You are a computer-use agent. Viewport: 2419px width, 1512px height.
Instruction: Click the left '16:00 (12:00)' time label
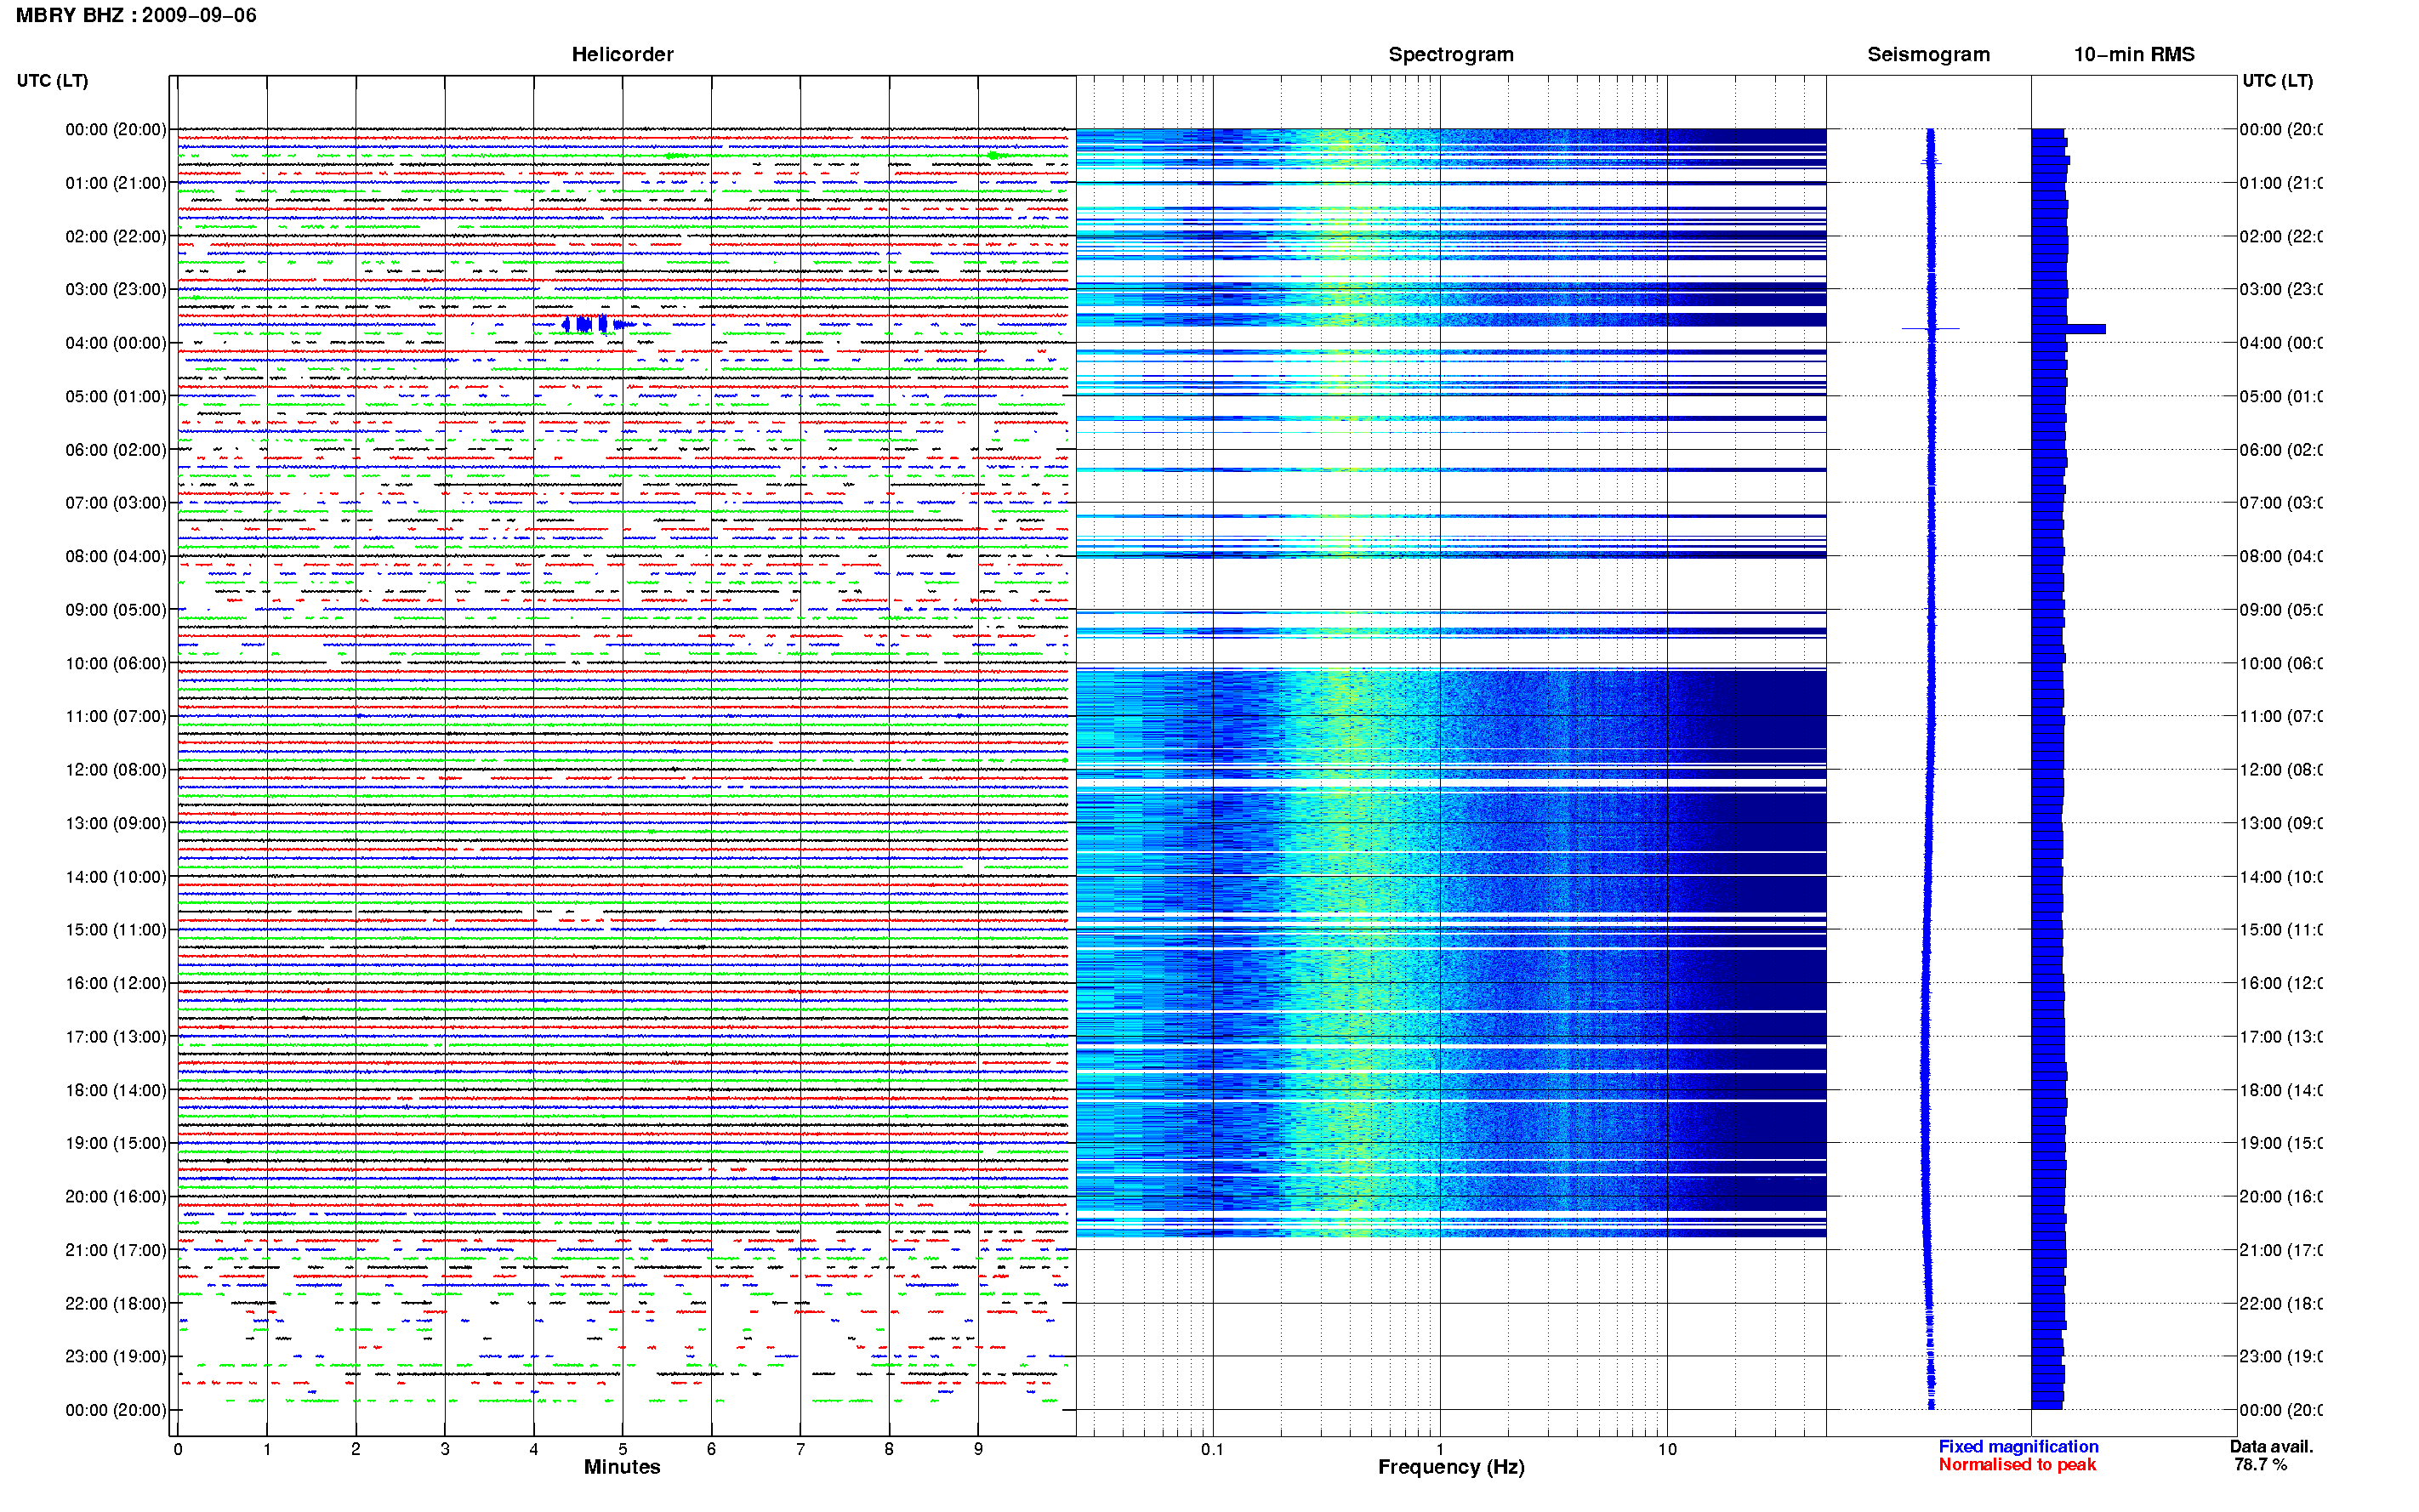coord(115,983)
